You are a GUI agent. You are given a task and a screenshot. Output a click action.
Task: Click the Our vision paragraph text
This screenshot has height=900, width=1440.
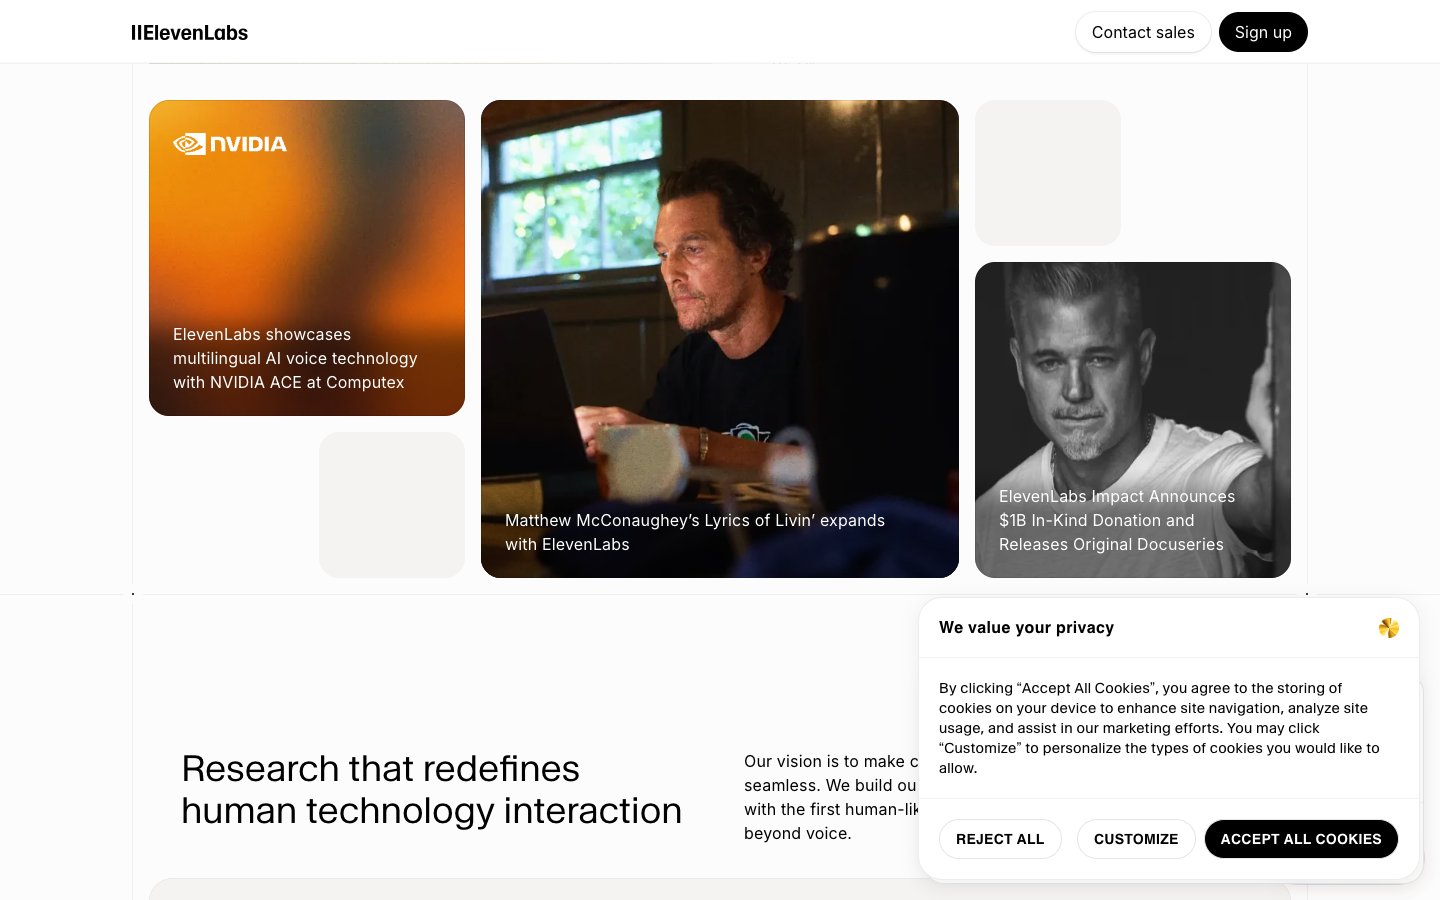829,797
